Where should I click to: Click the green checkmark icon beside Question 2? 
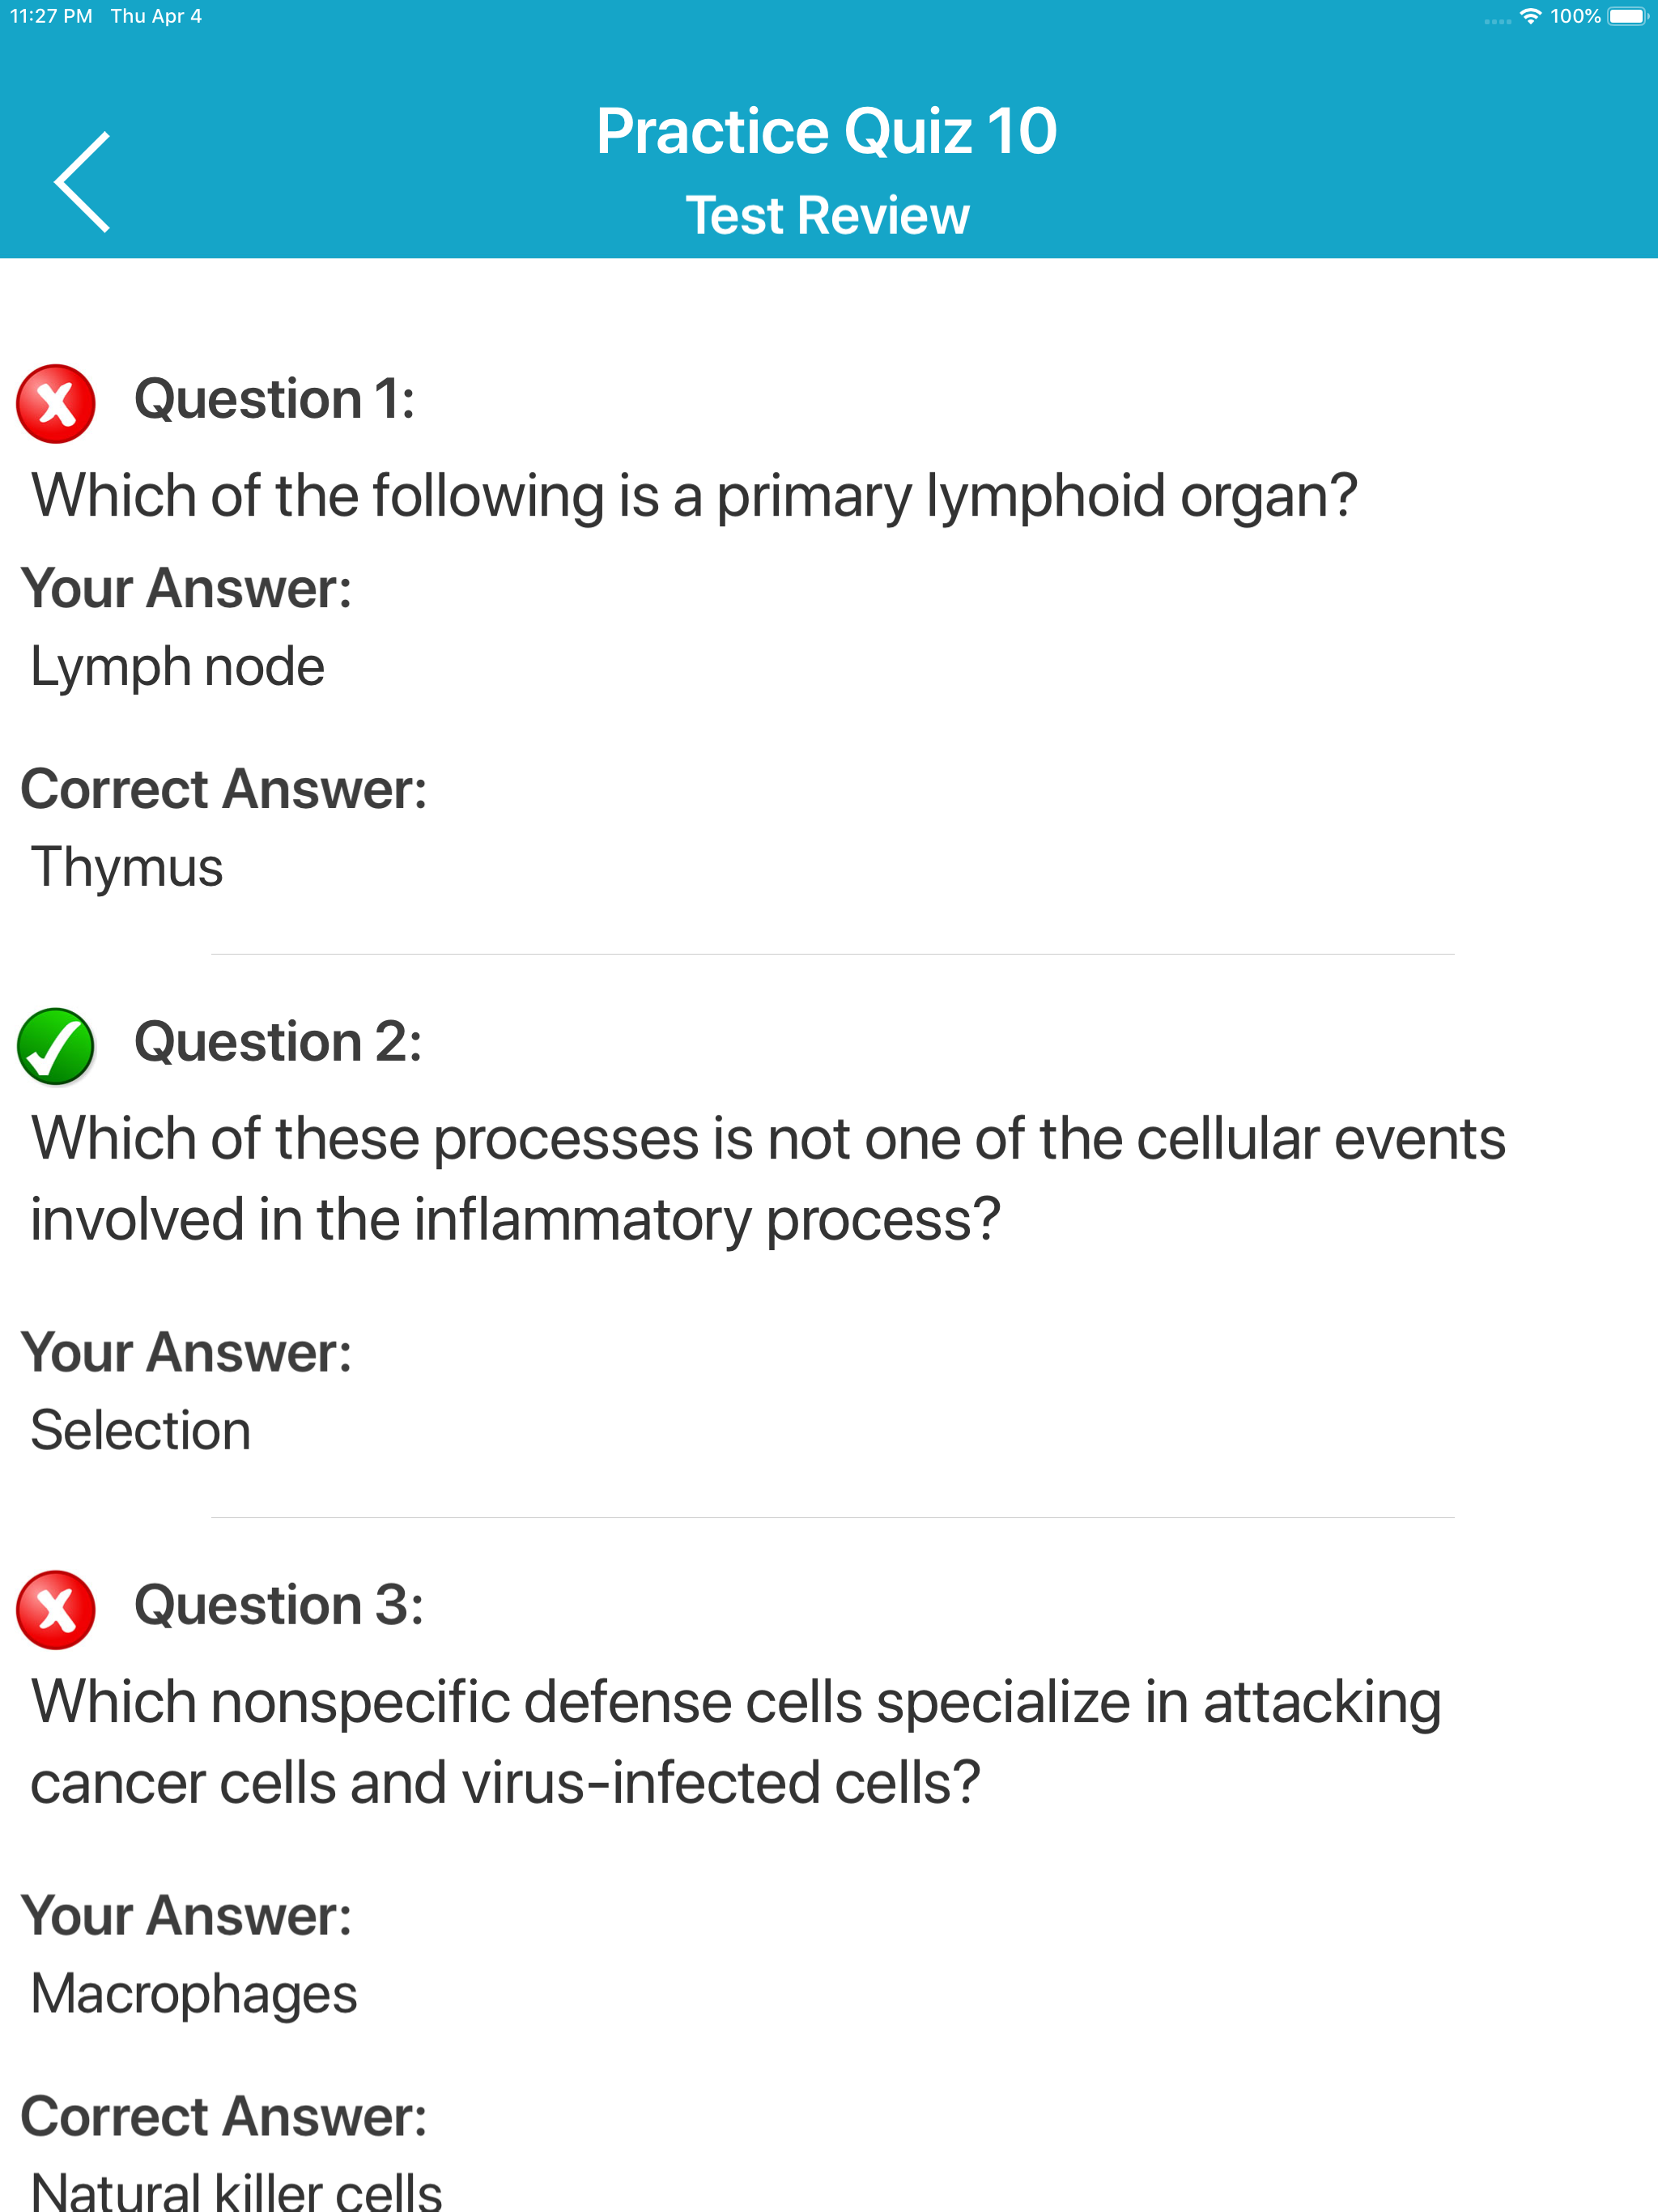click(56, 1046)
